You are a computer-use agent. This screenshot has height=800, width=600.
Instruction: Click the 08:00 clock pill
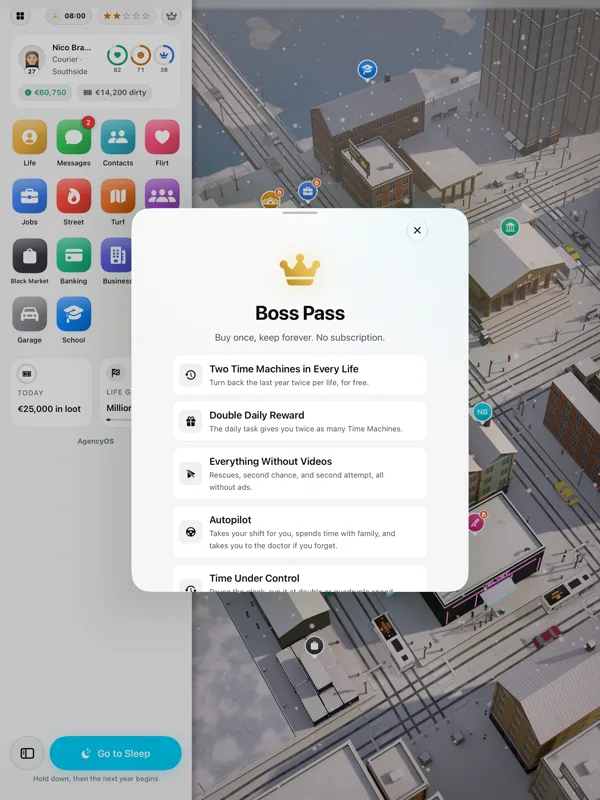[69, 16]
